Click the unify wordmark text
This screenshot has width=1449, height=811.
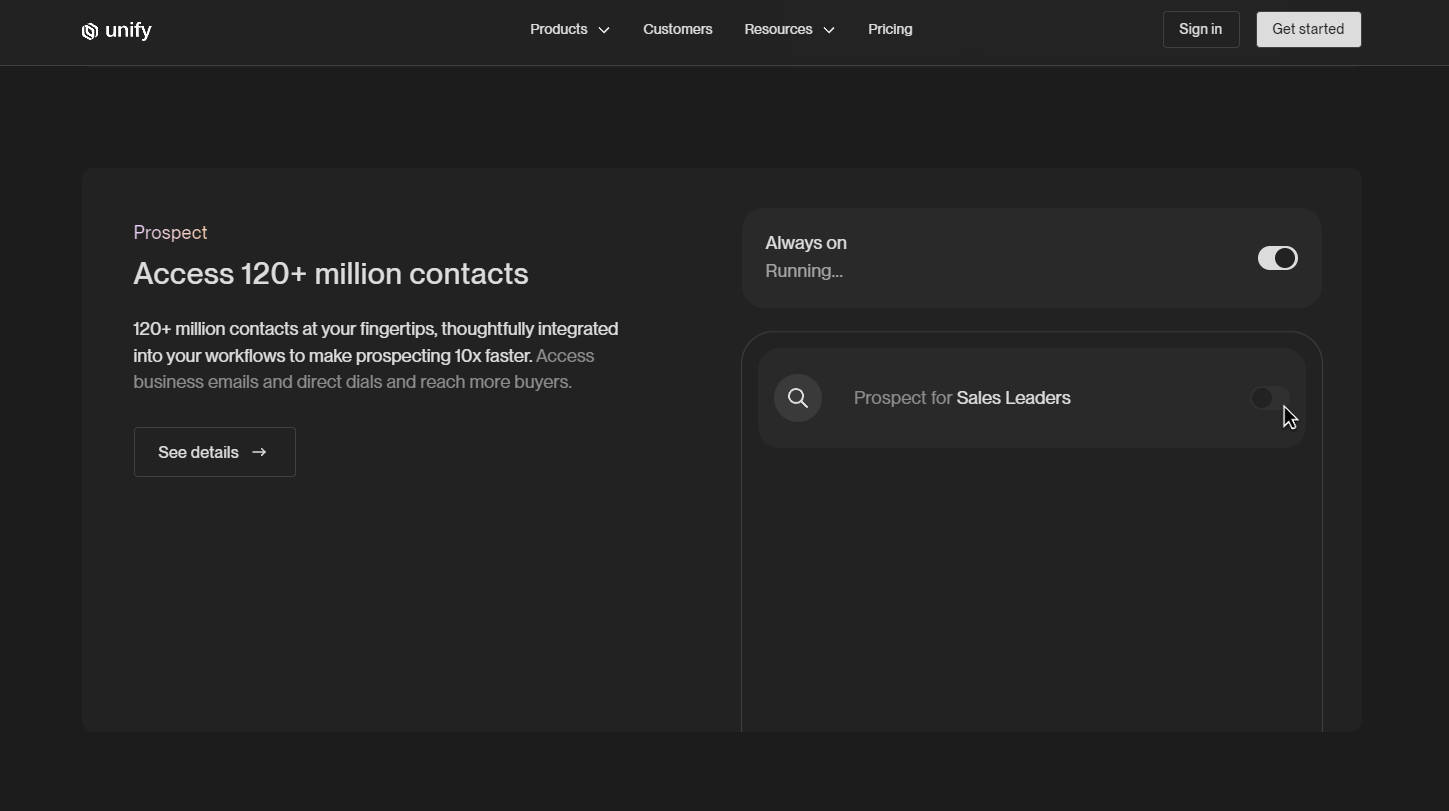(x=128, y=30)
